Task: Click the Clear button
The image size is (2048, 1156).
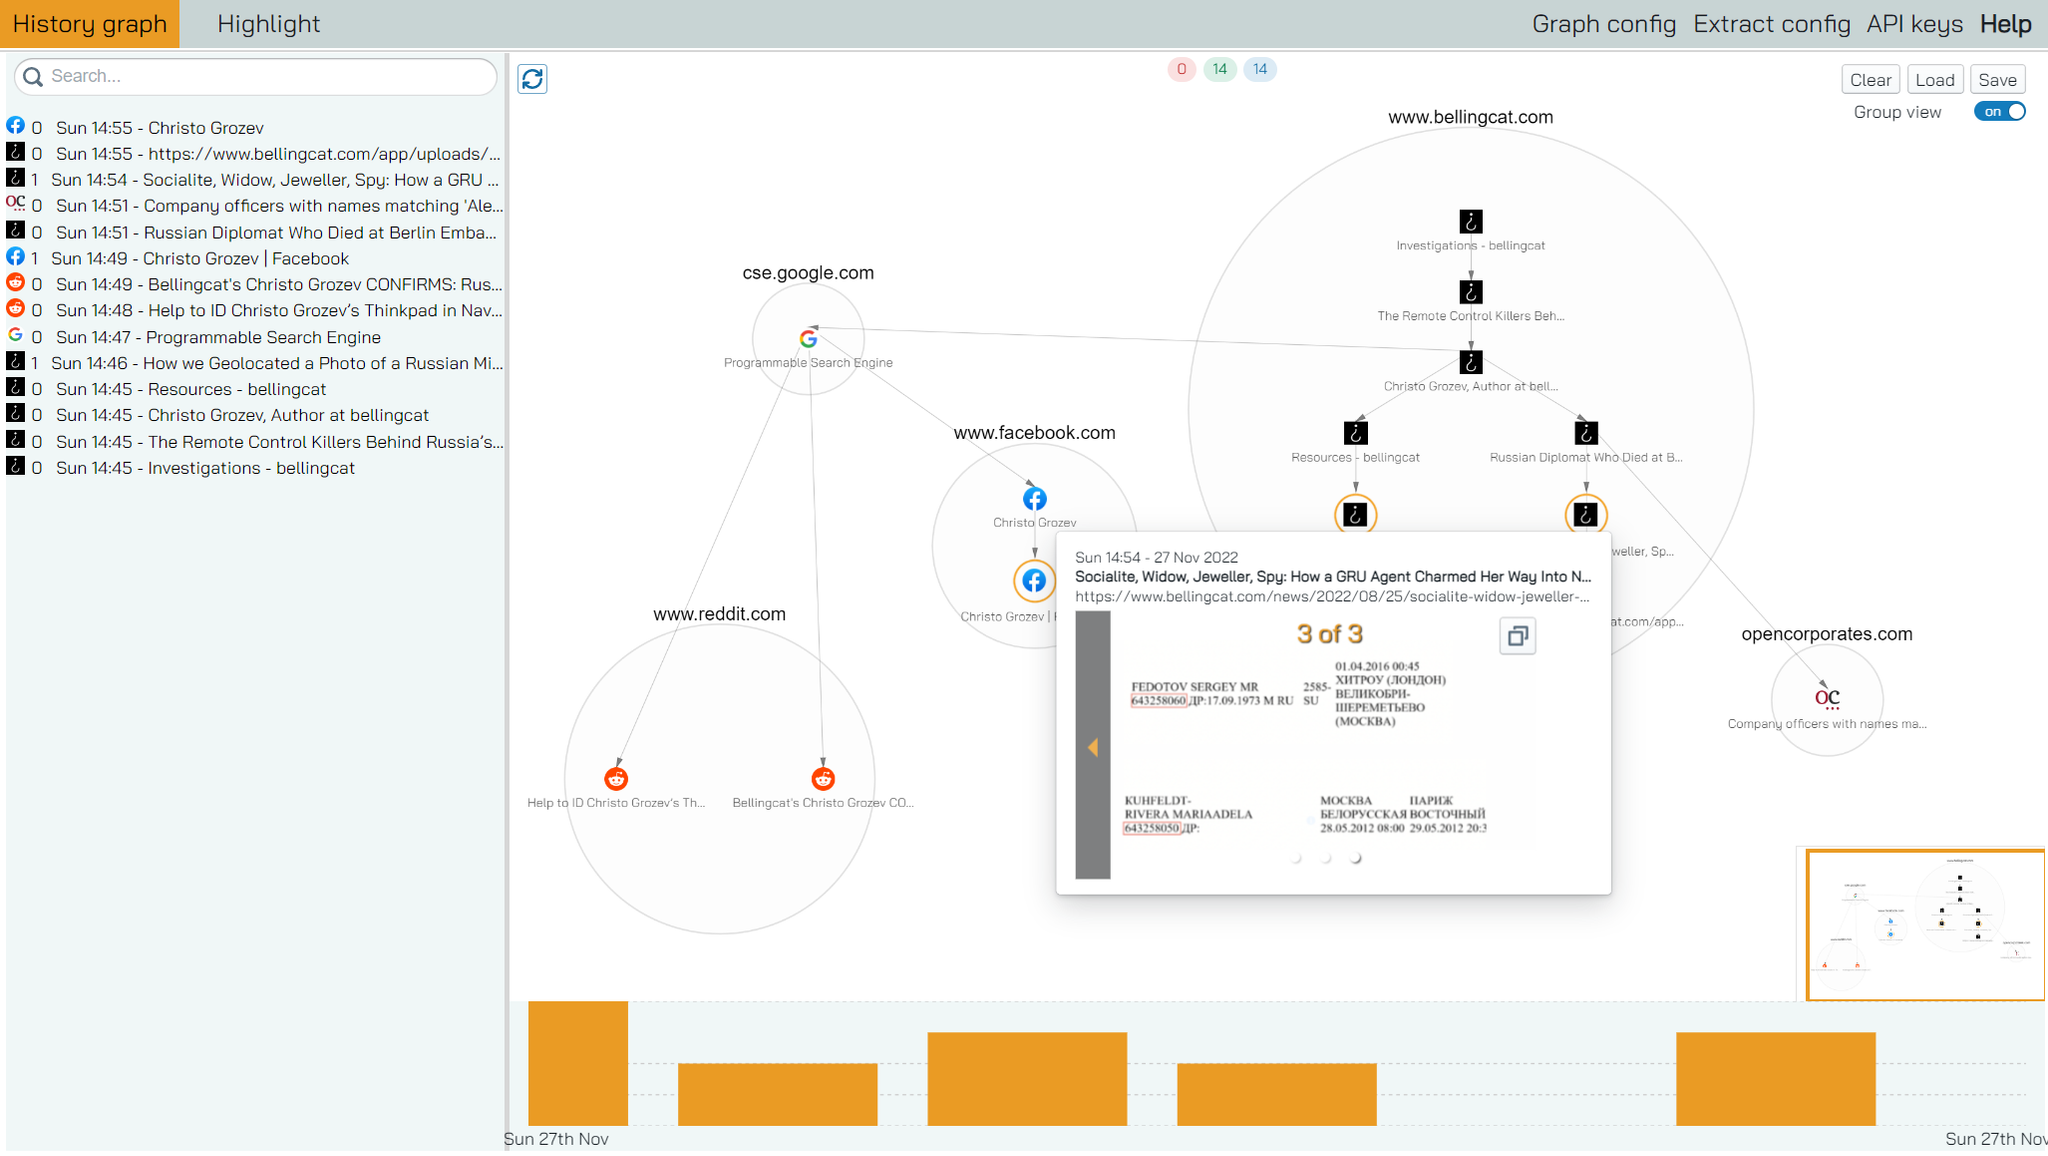Action: click(x=1870, y=80)
